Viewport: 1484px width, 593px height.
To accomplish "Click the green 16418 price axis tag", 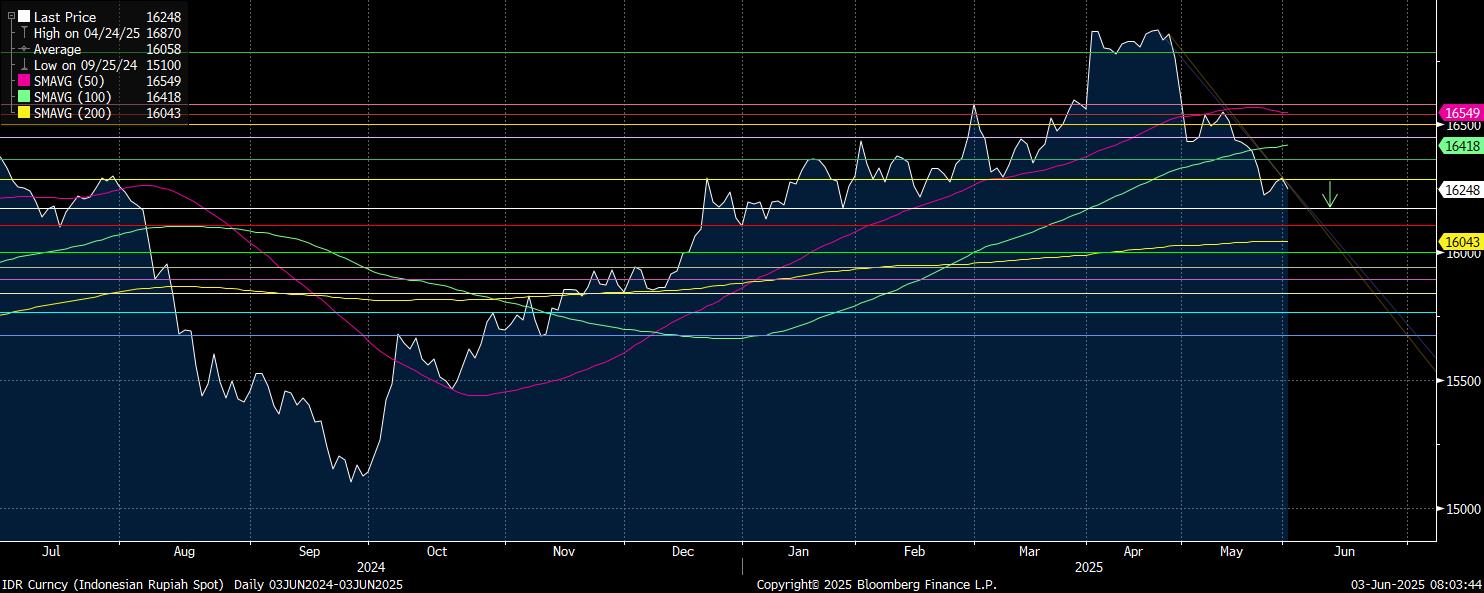I will pos(1461,146).
